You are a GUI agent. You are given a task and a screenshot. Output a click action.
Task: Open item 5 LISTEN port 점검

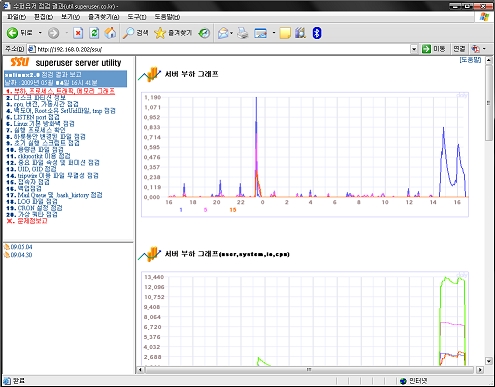coord(32,117)
